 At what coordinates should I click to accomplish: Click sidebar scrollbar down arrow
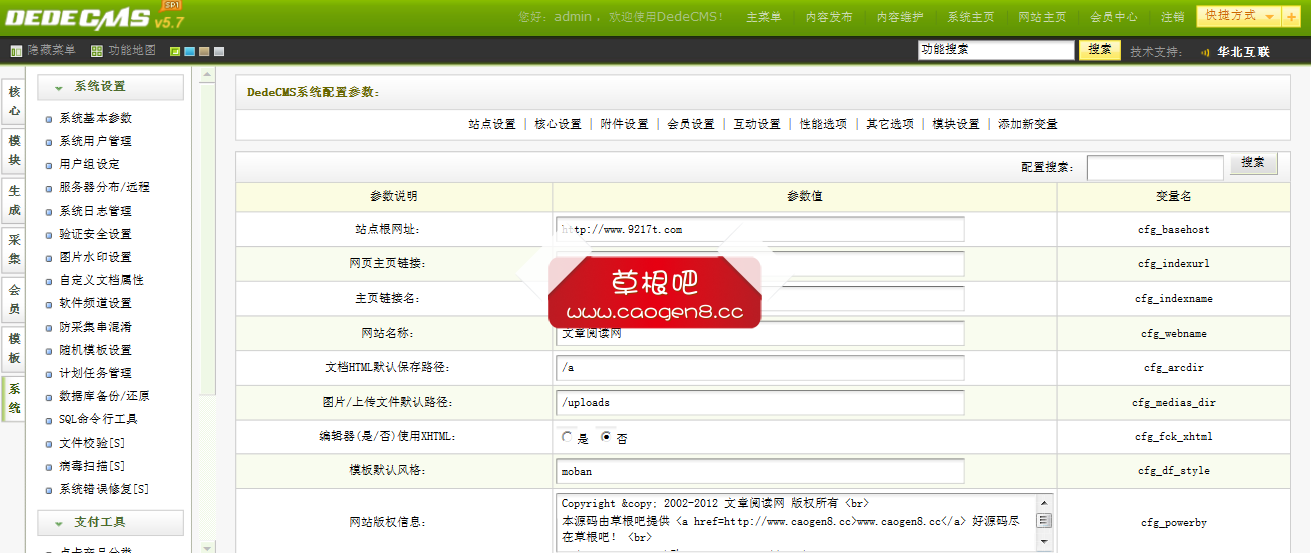tap(208, 547)
